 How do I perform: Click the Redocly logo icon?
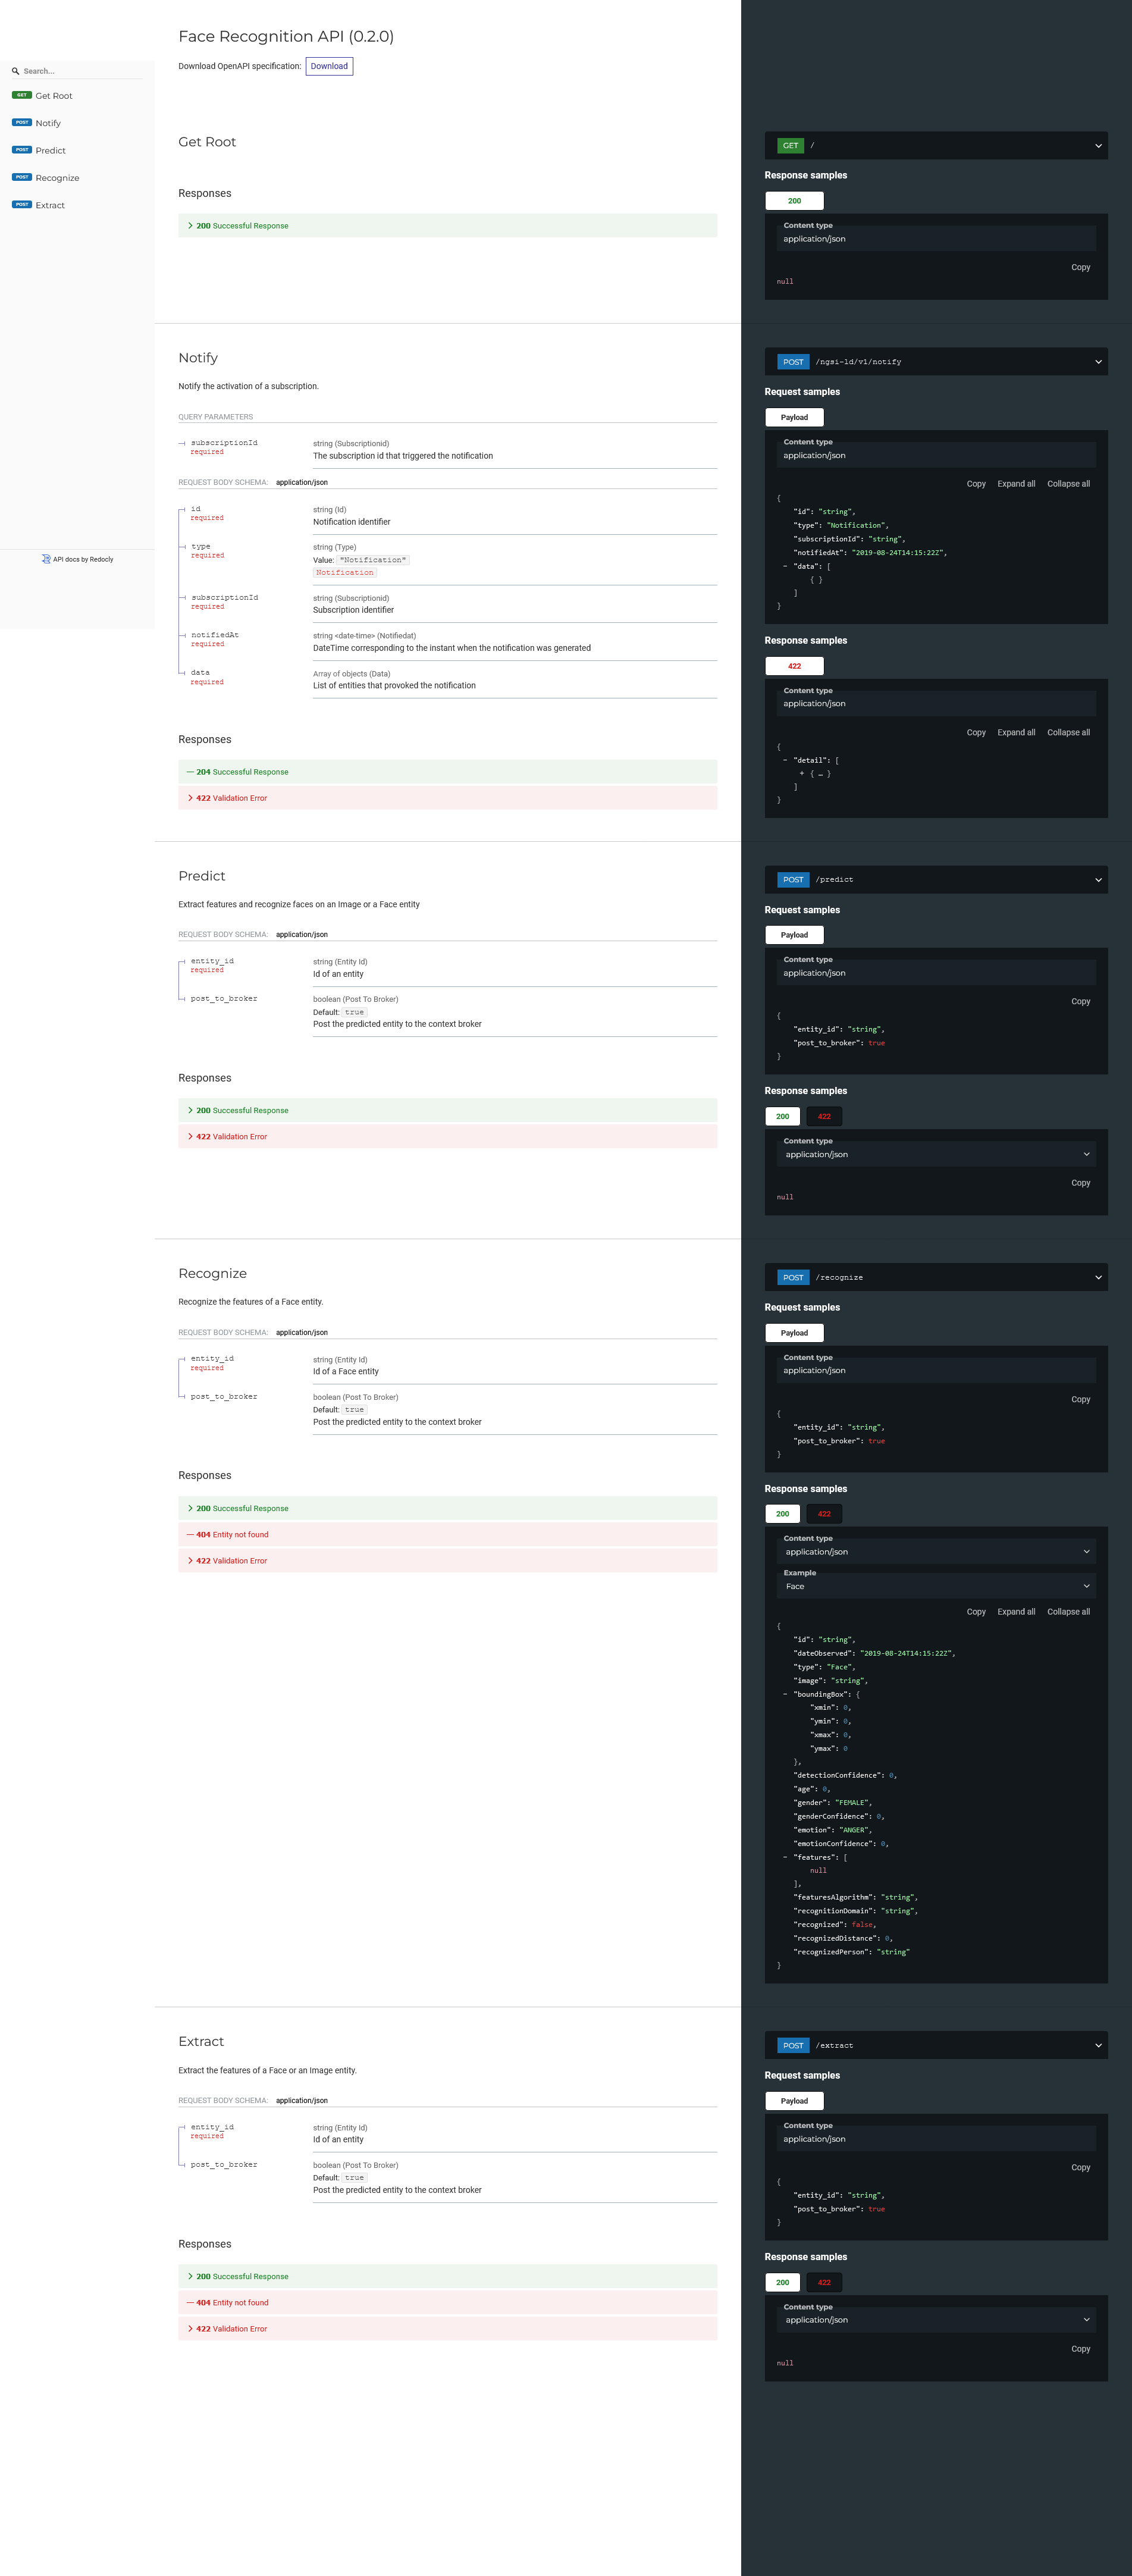pos(46,559)
